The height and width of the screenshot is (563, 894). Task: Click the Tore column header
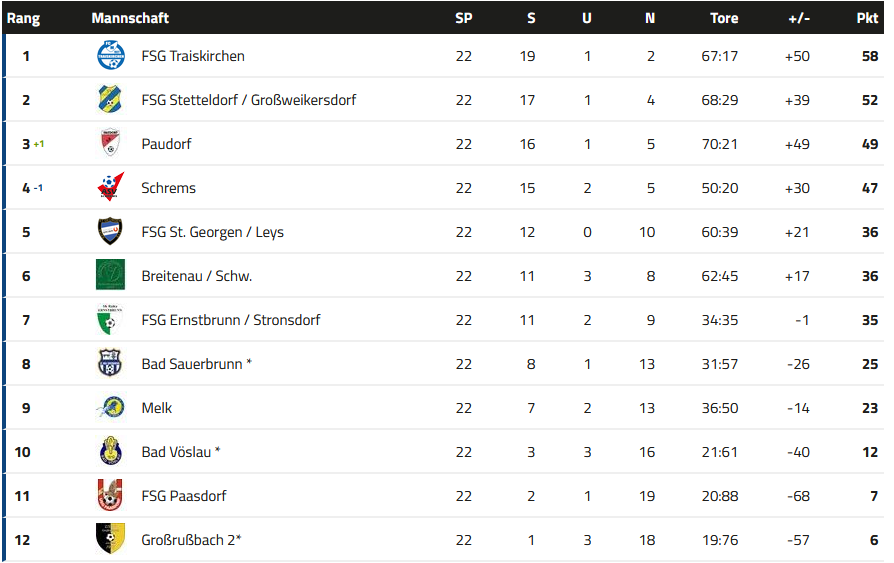[724, 18]
